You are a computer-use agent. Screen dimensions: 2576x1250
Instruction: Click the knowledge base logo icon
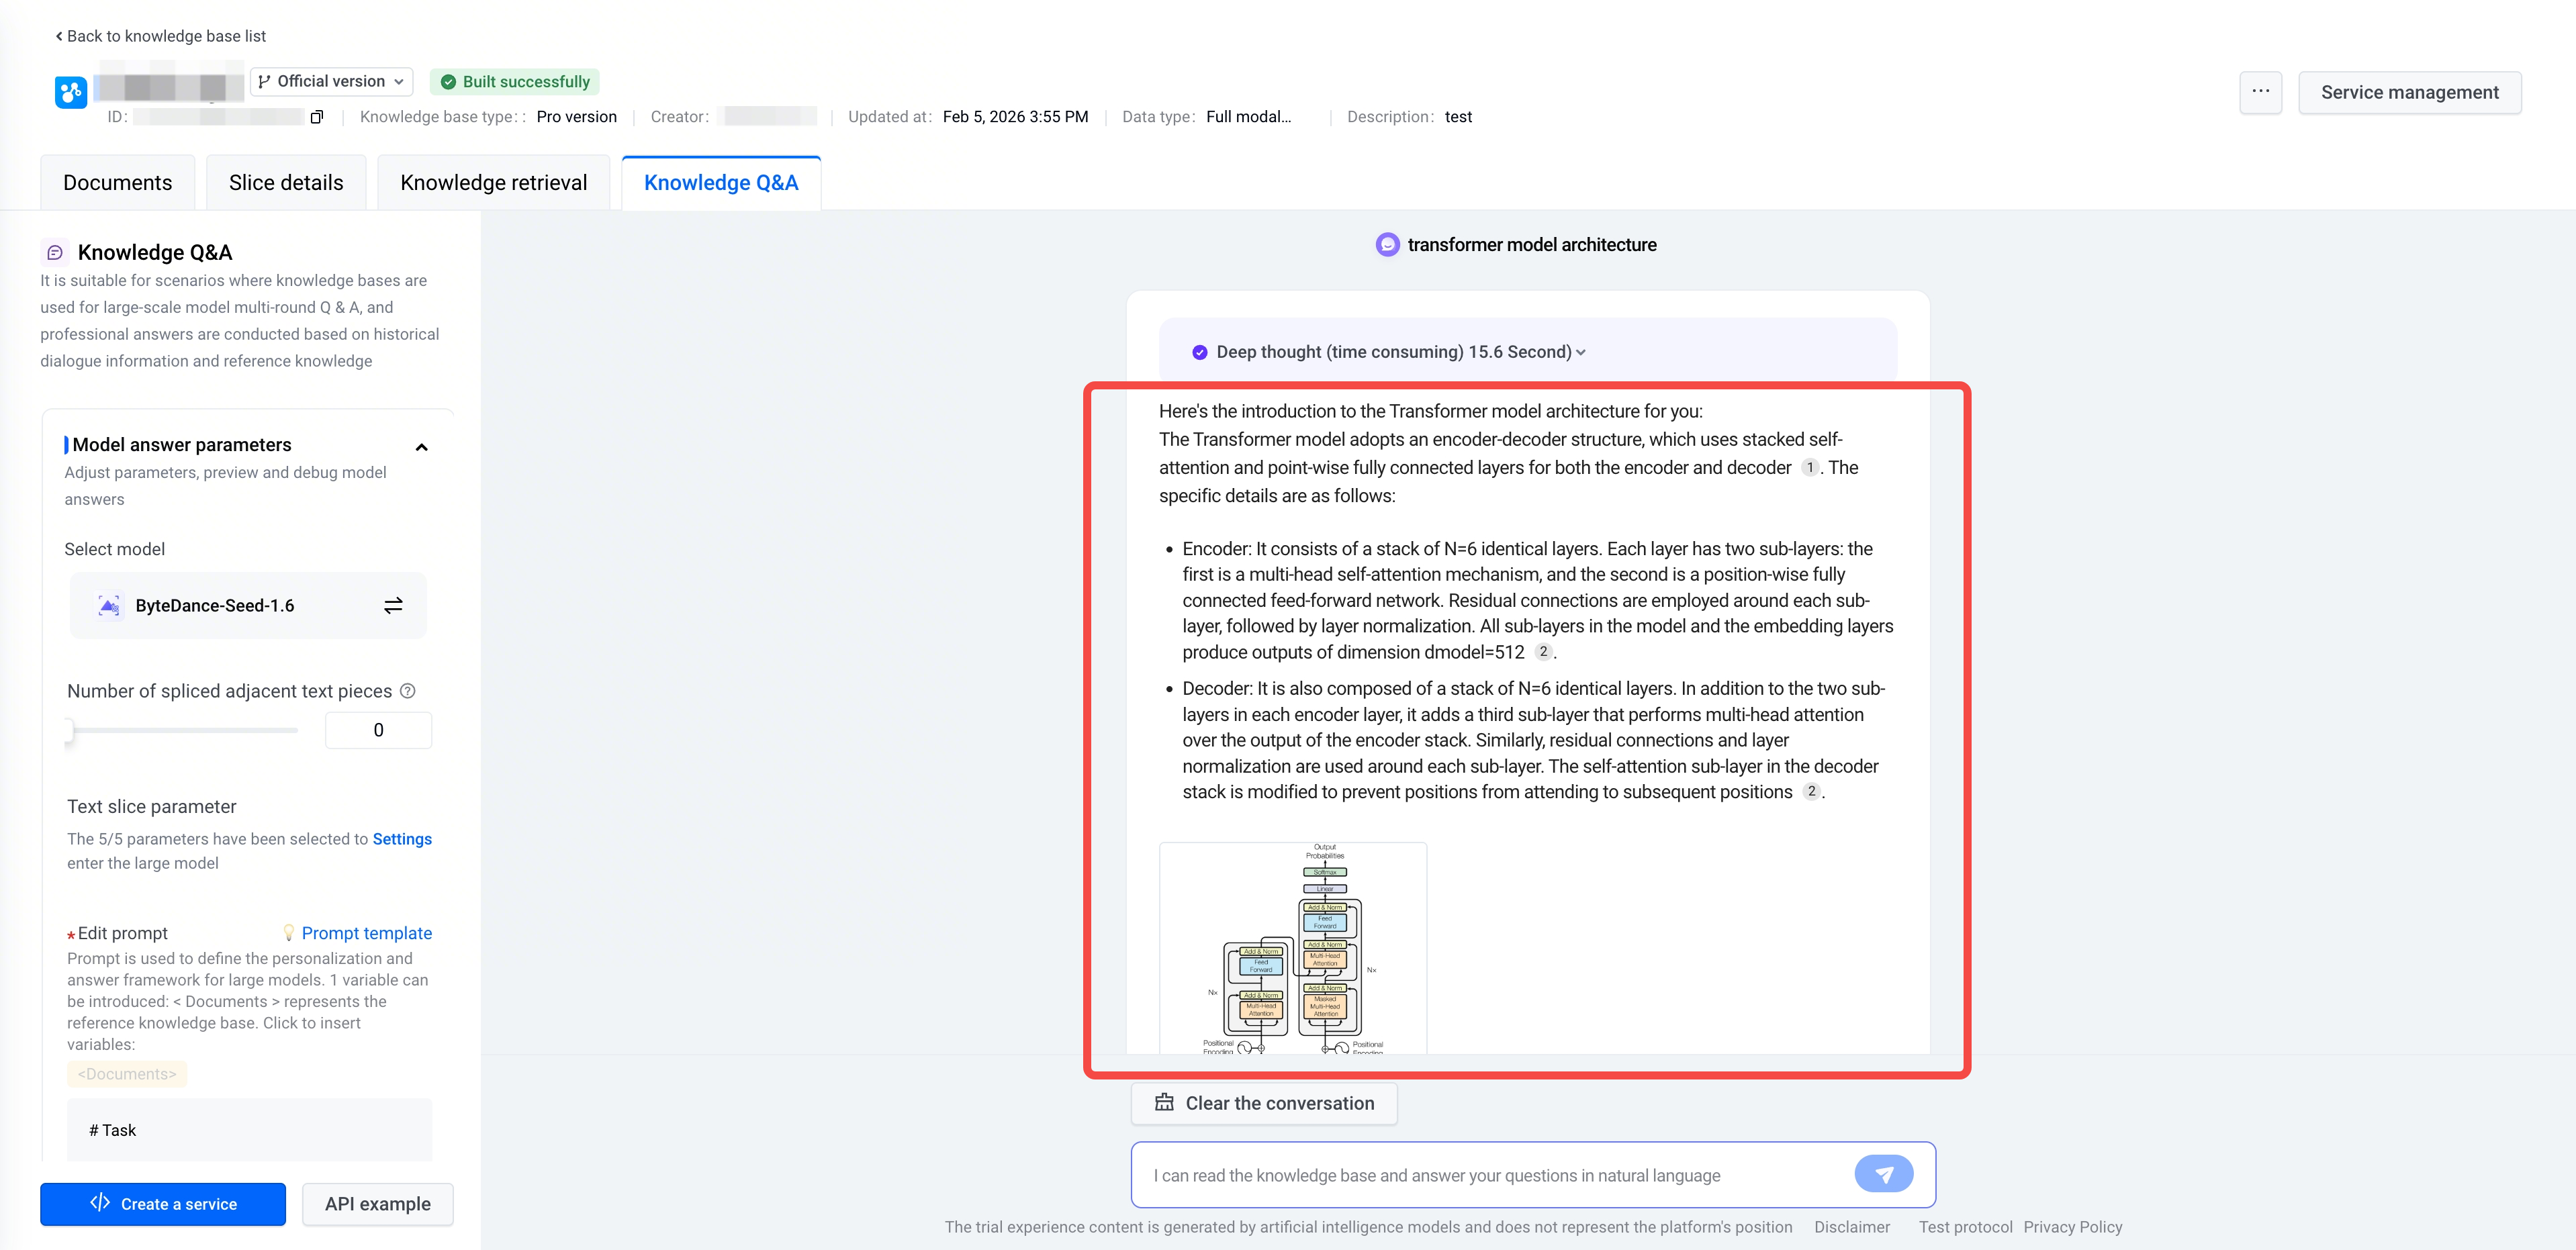click(x=71, y=93)
